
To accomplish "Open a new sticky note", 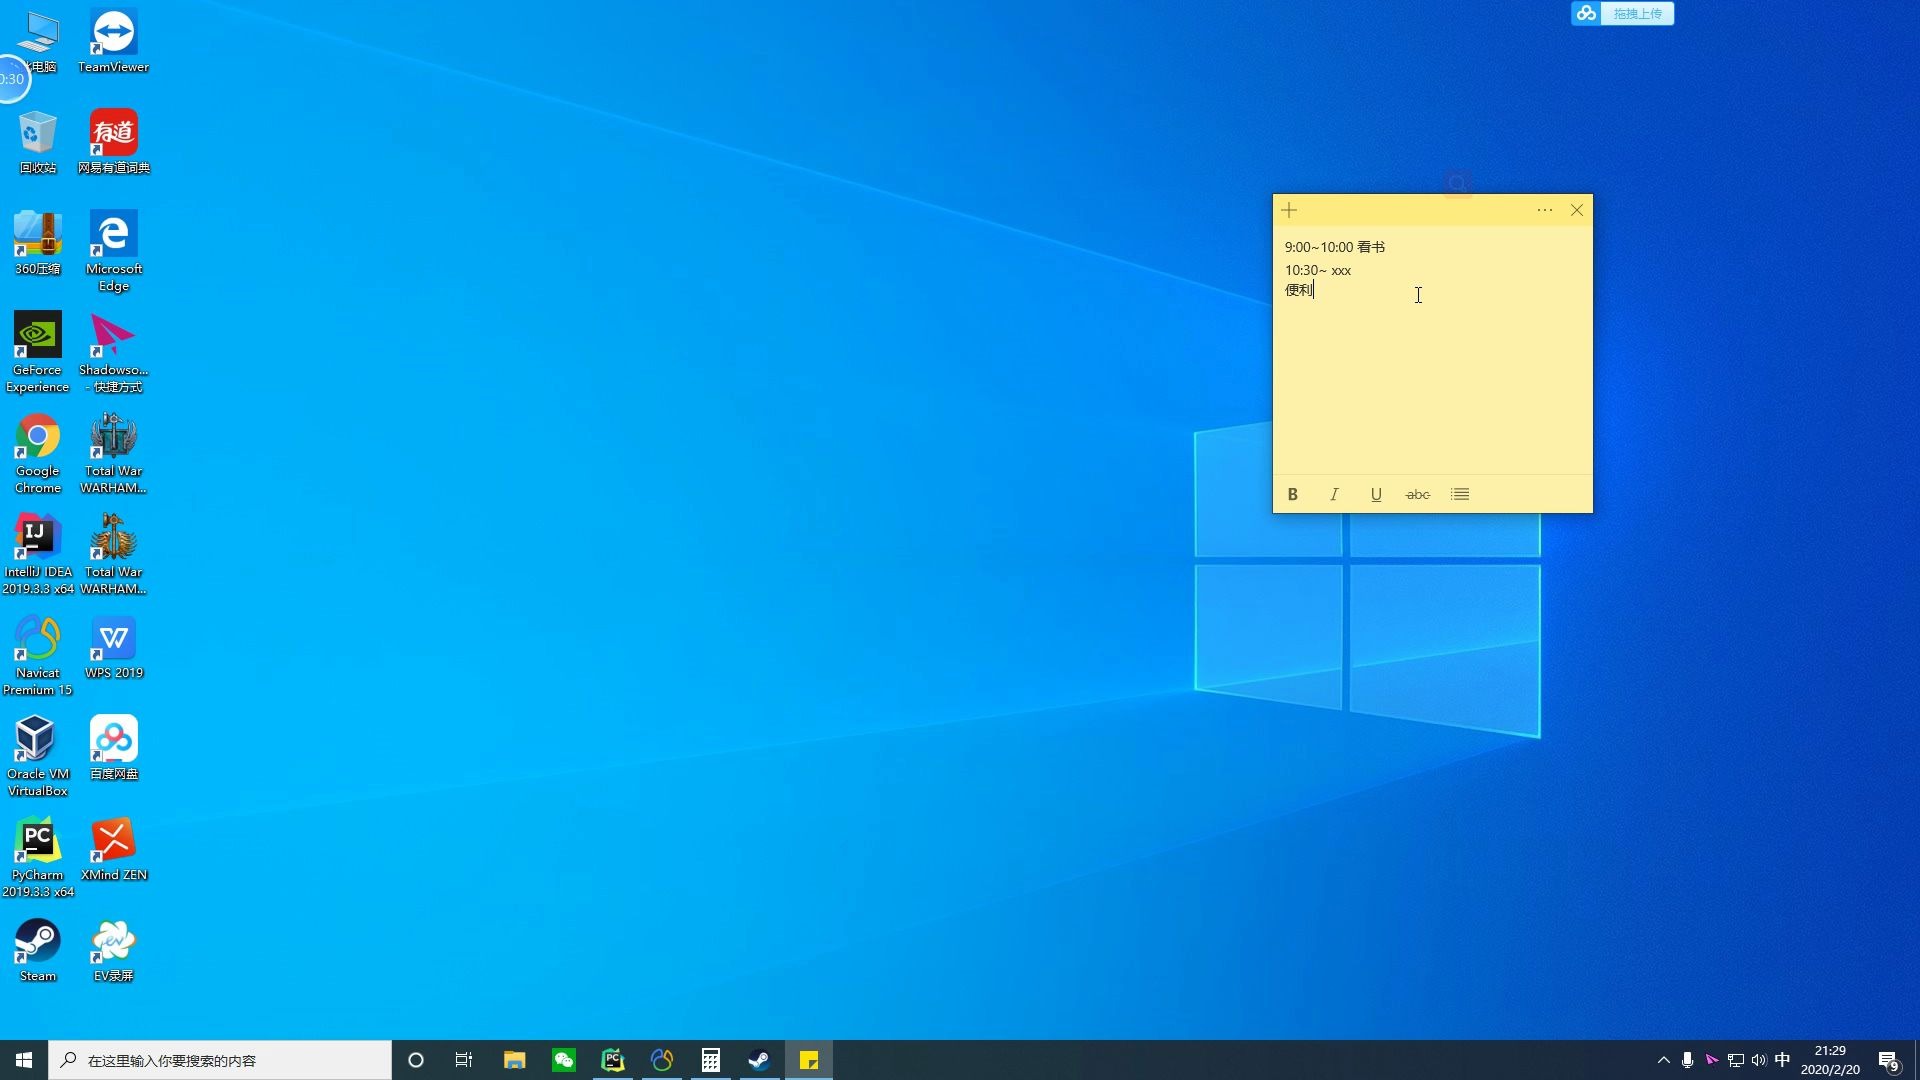I will click(1290, 210).
